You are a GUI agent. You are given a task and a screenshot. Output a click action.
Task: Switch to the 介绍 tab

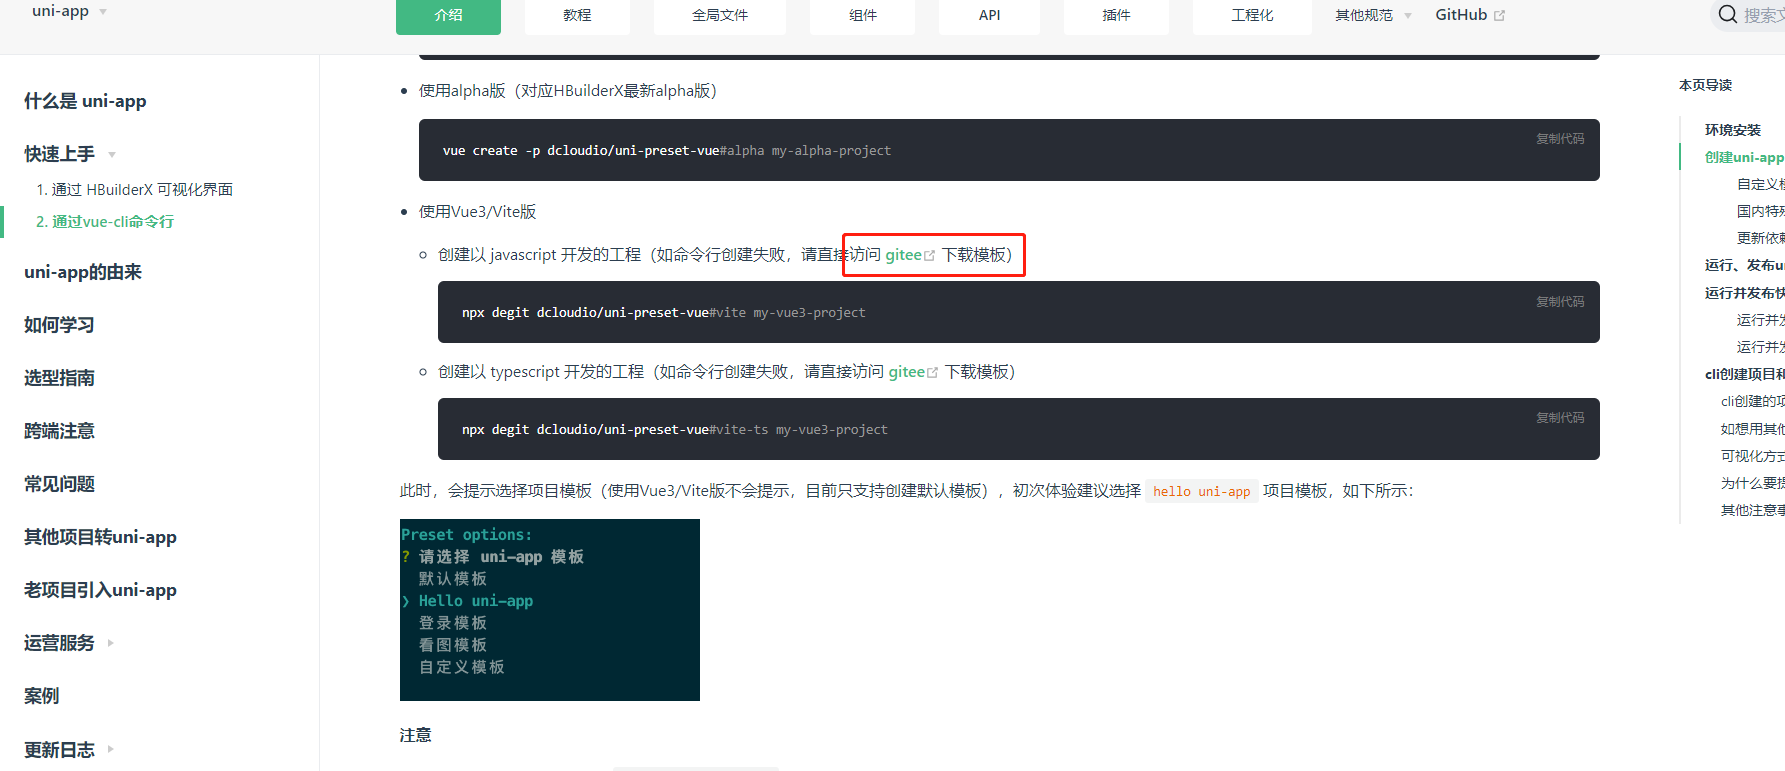coord(448,15)
